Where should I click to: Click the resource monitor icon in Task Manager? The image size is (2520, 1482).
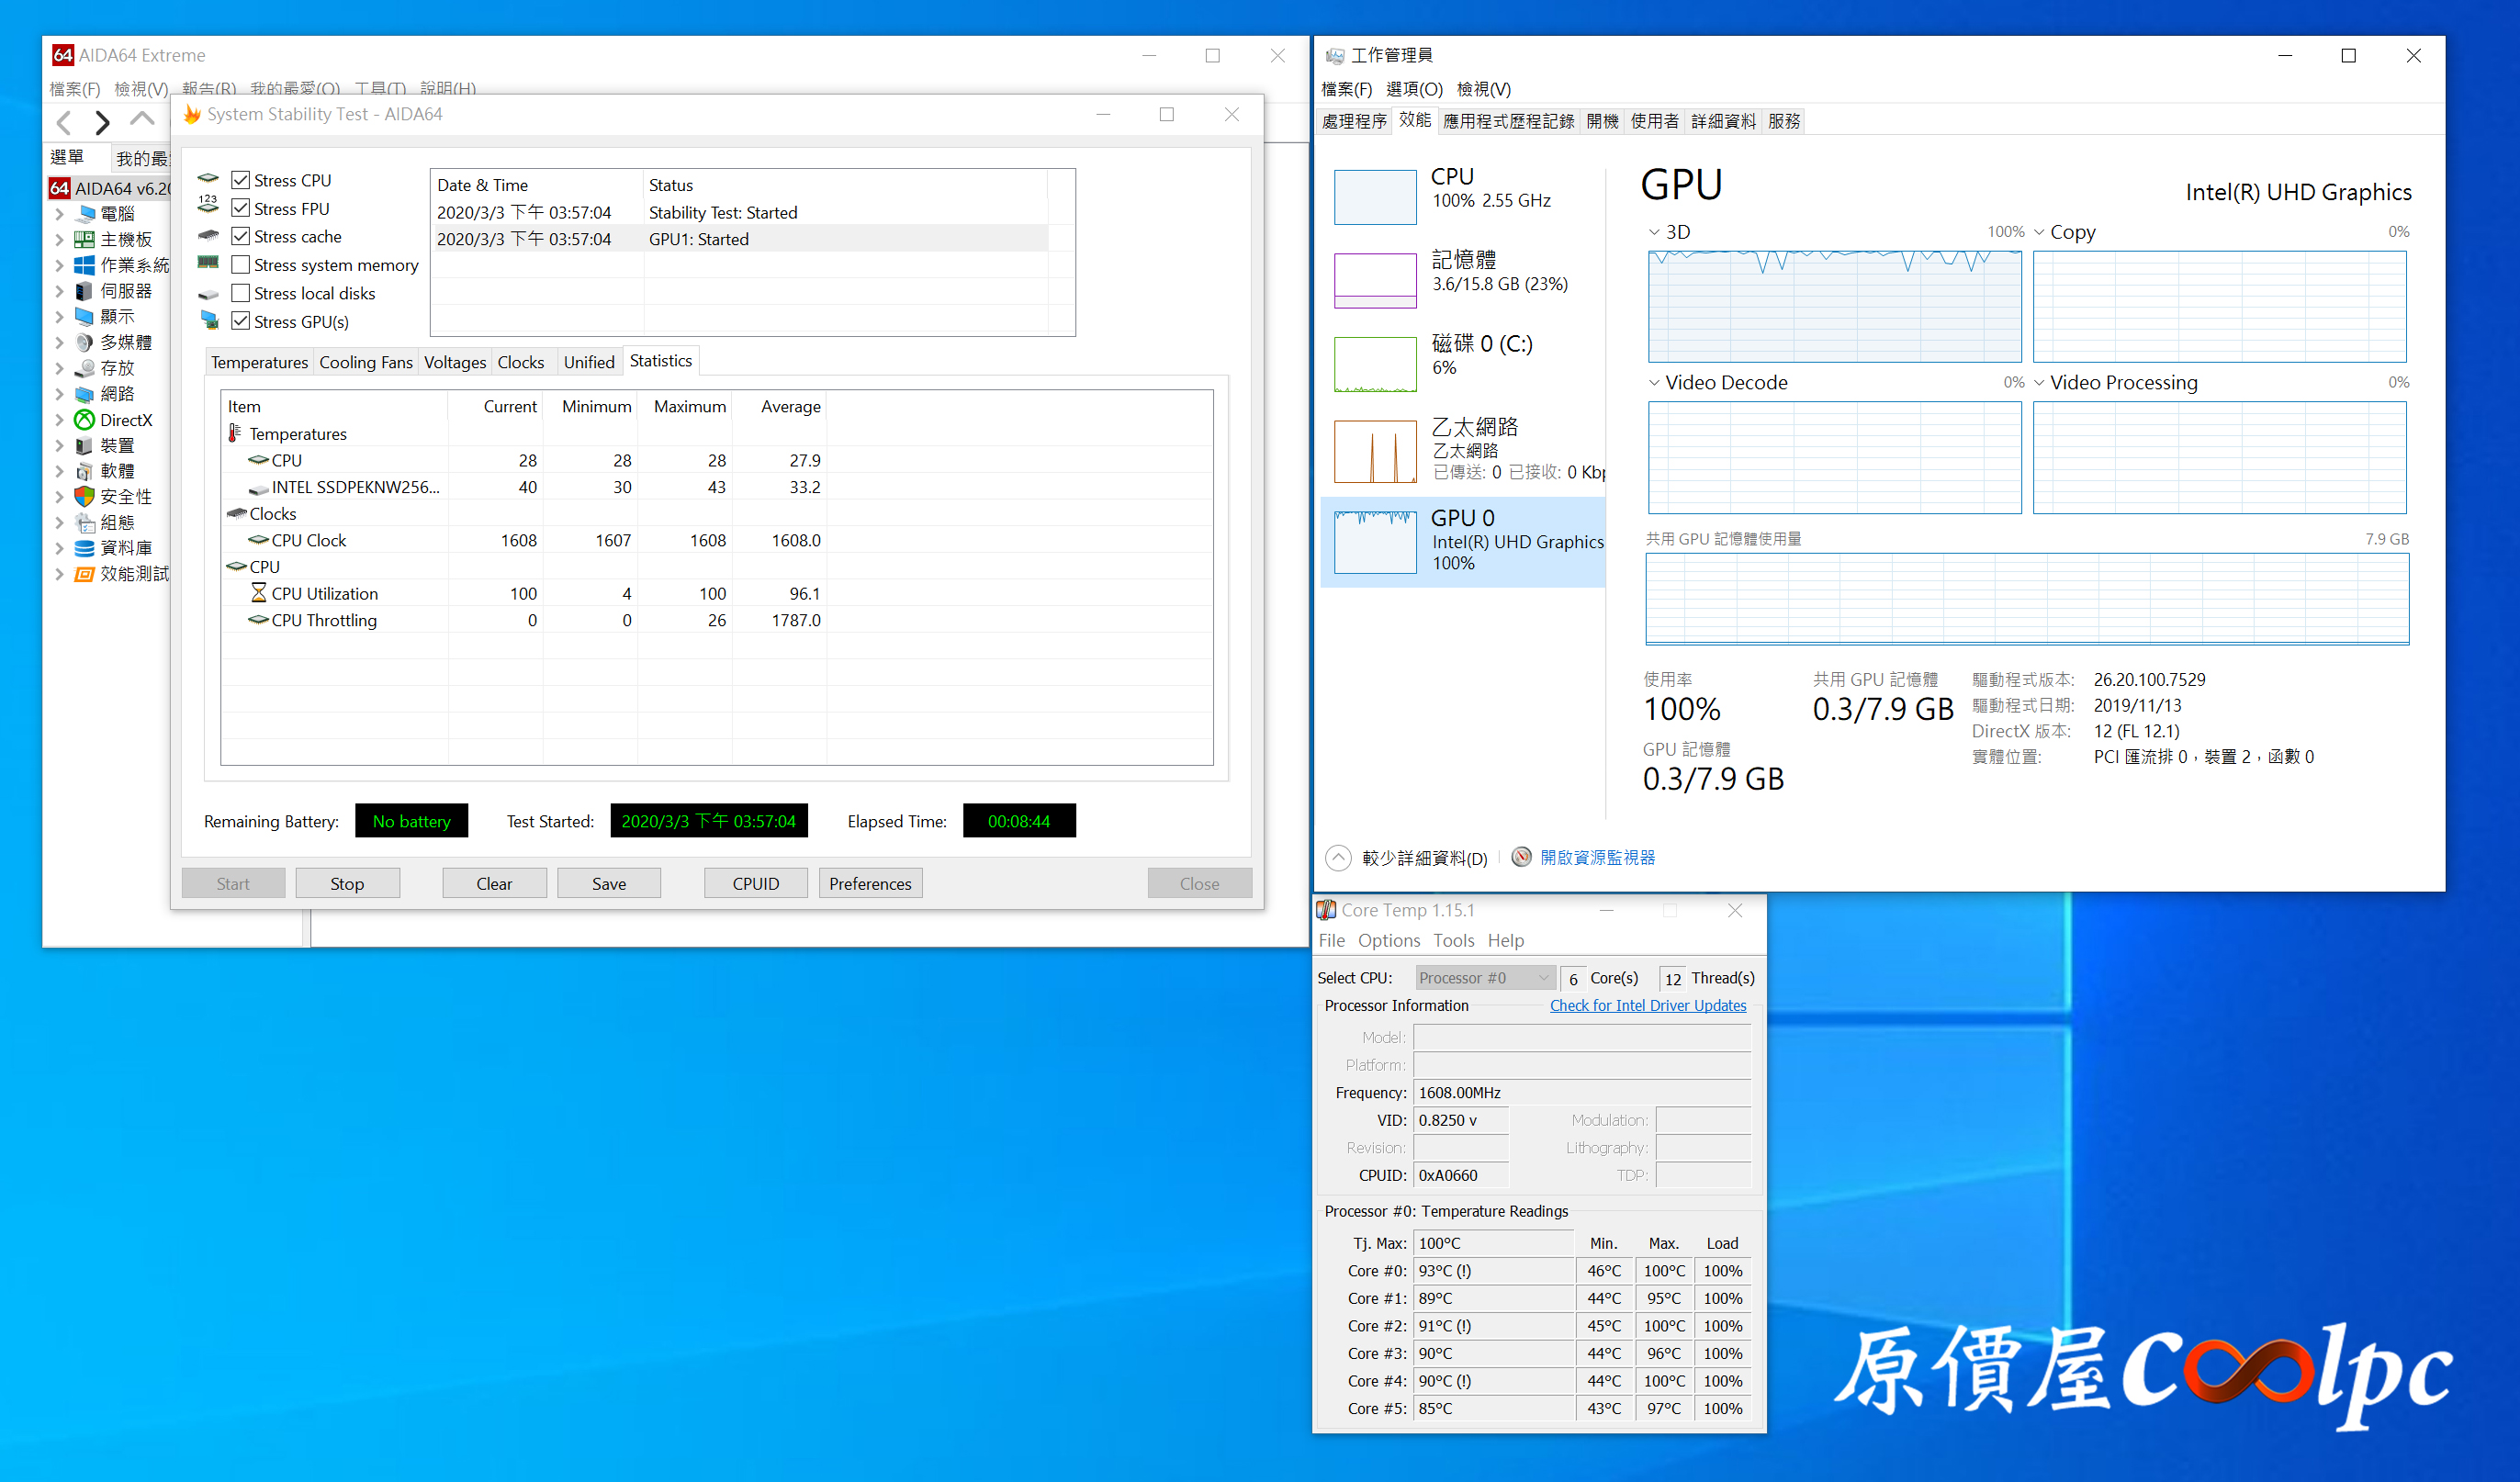(x=1522, y=857)
